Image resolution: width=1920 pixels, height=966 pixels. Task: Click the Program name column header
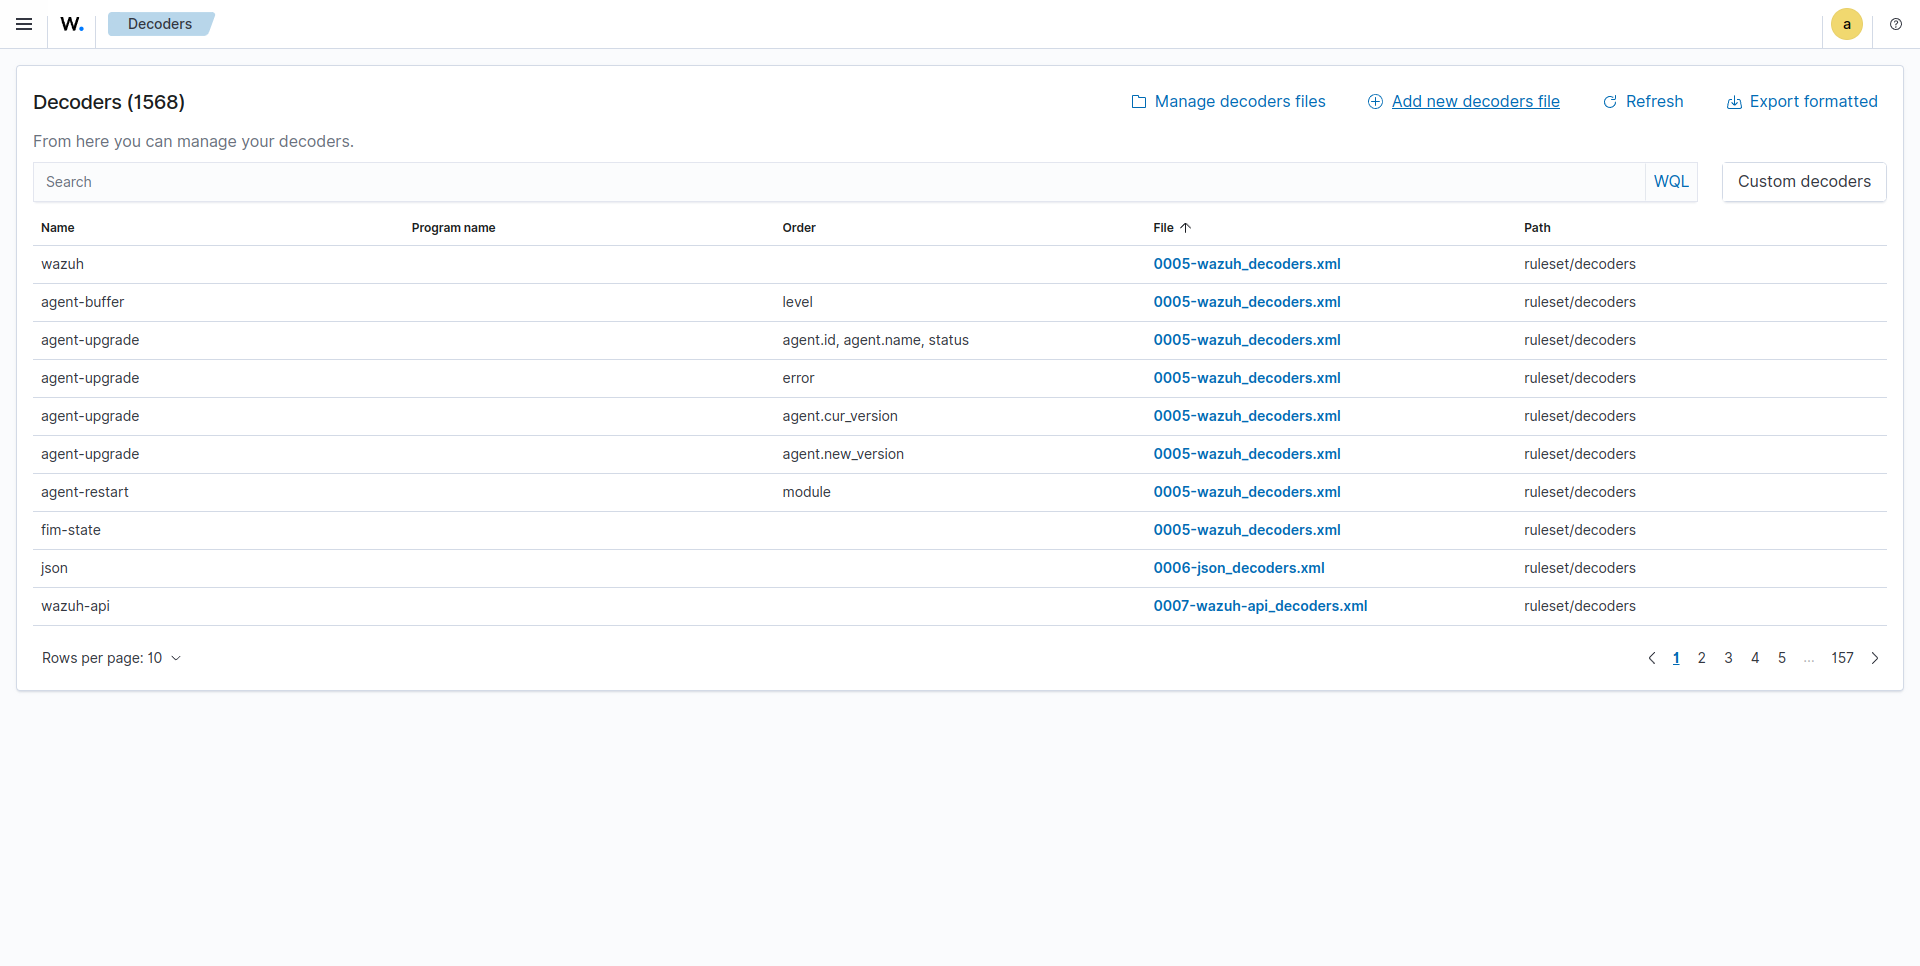click(x=453, y=228)
